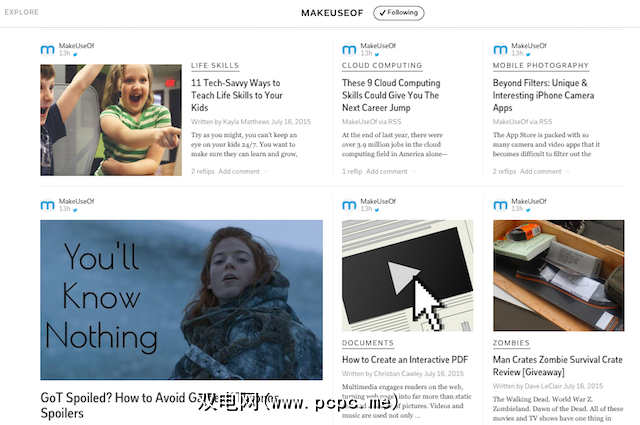
Task: Open article How to Create an Interactive PDF
Action: coord(405,360)
